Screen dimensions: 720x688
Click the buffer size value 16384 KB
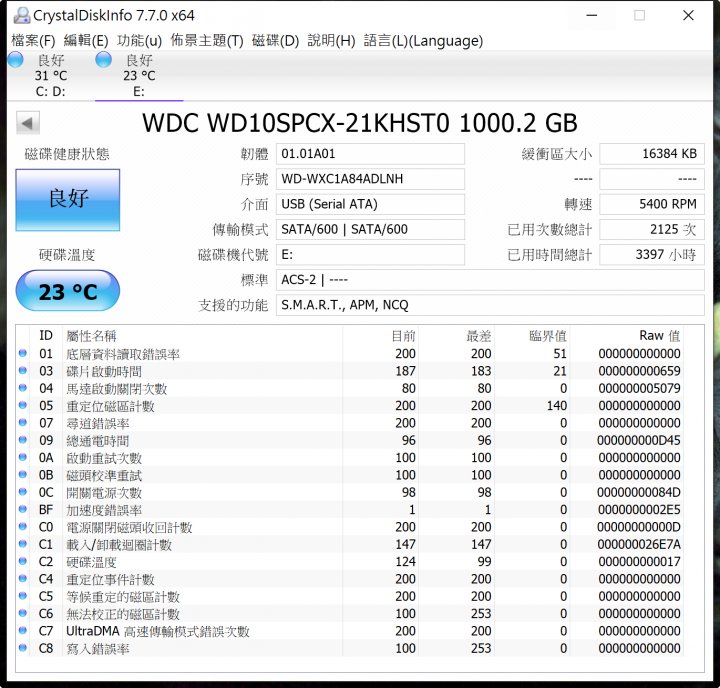click(652, 154)
